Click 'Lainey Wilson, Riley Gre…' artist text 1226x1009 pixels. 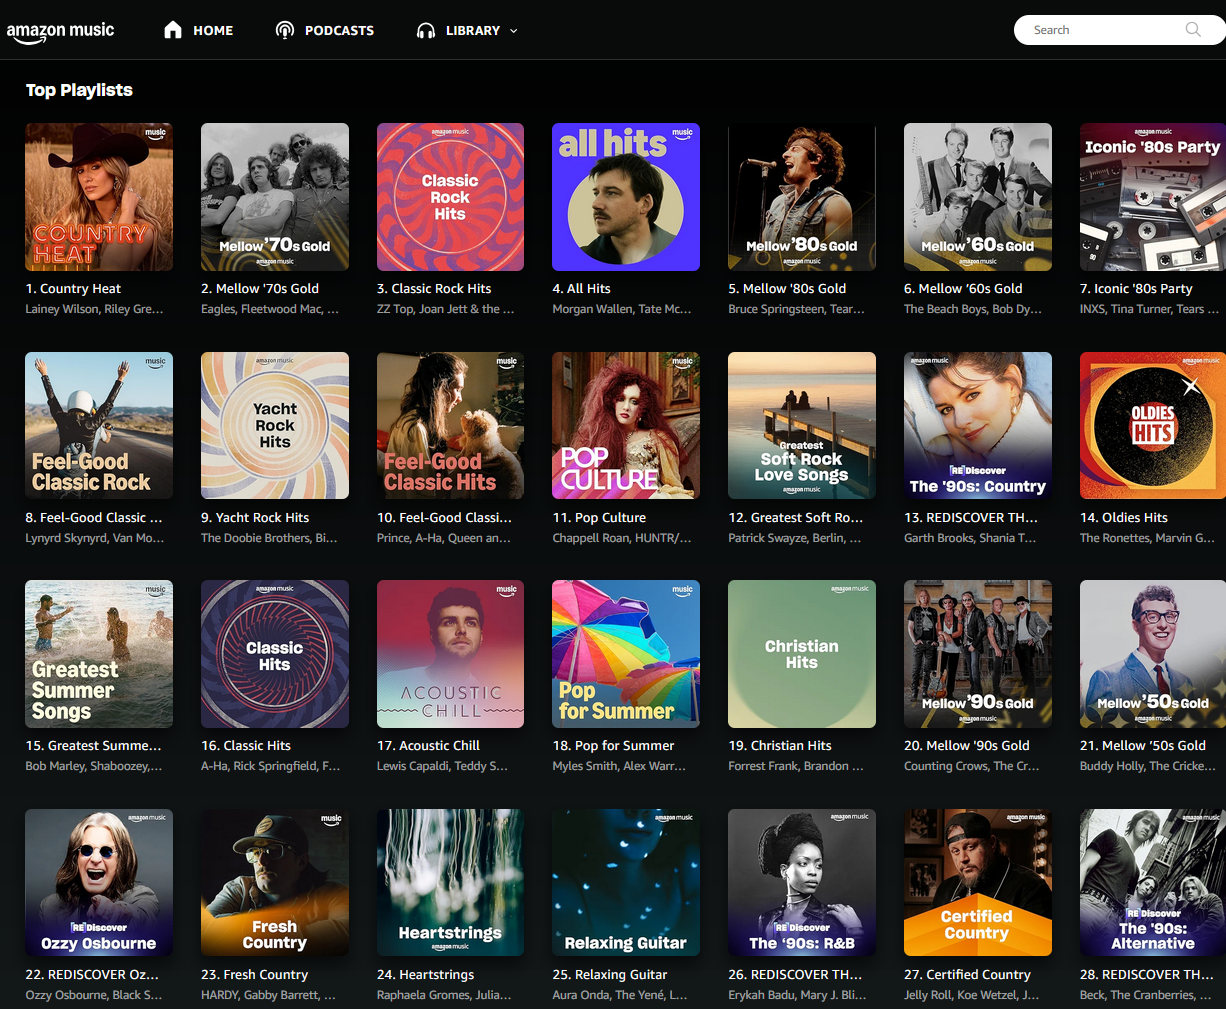94,309
